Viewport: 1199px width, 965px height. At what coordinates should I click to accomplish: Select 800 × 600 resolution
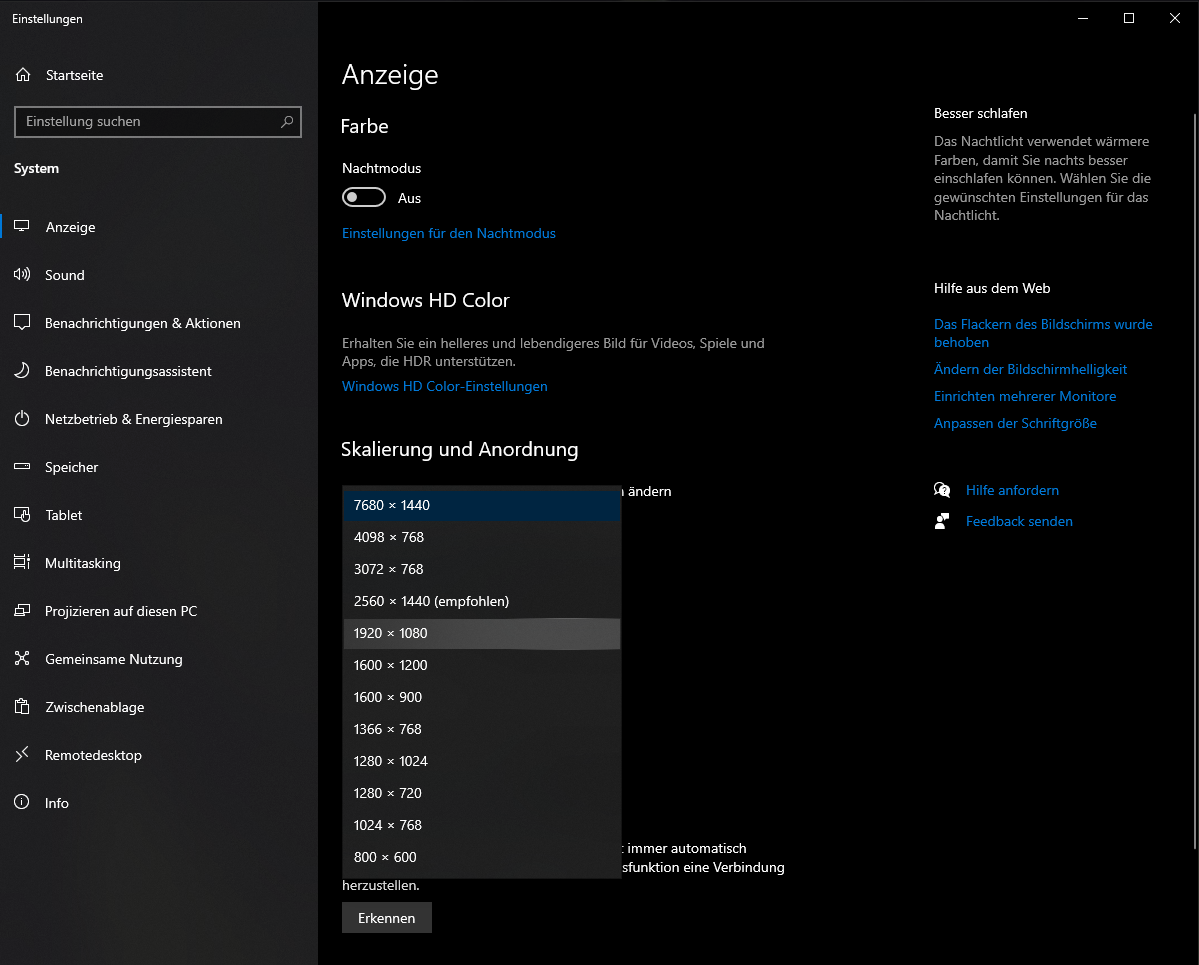tap(482, 859)
